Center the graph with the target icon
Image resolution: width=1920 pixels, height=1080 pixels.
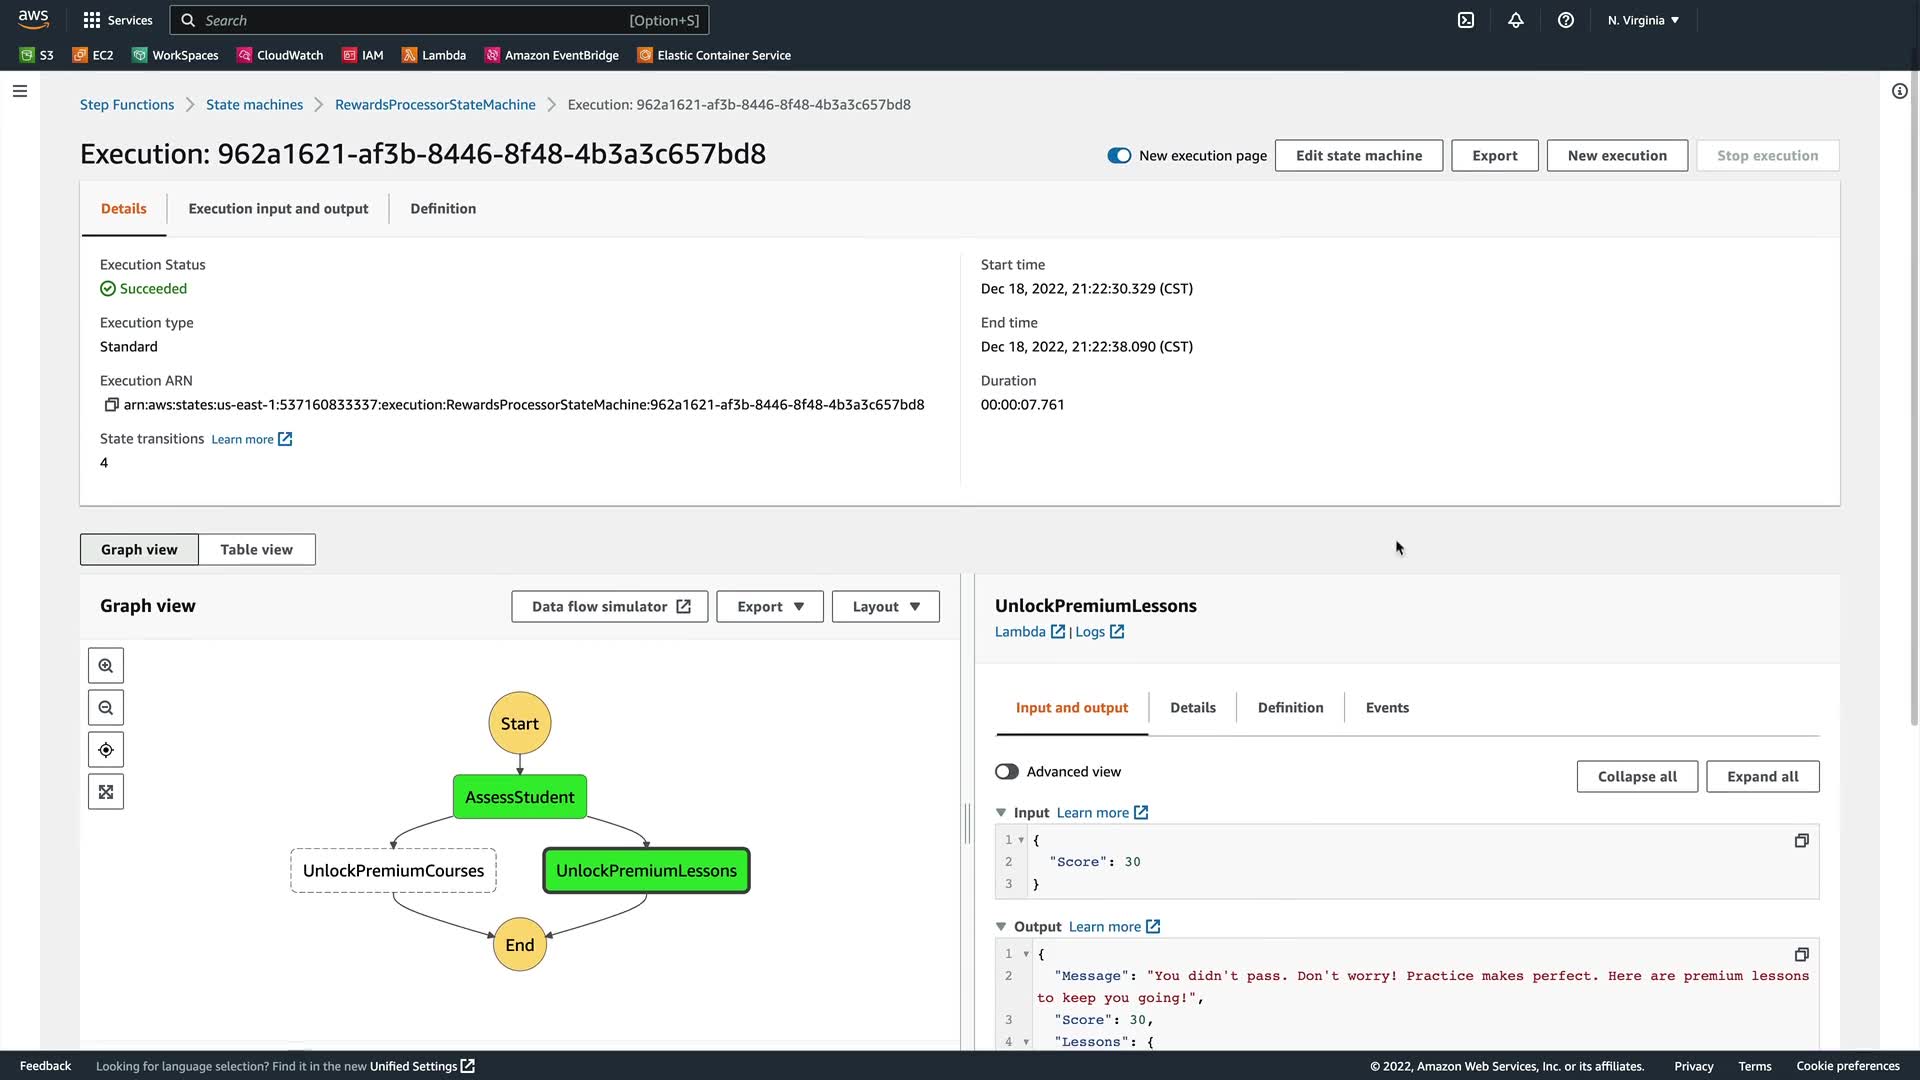click(106, 750)
